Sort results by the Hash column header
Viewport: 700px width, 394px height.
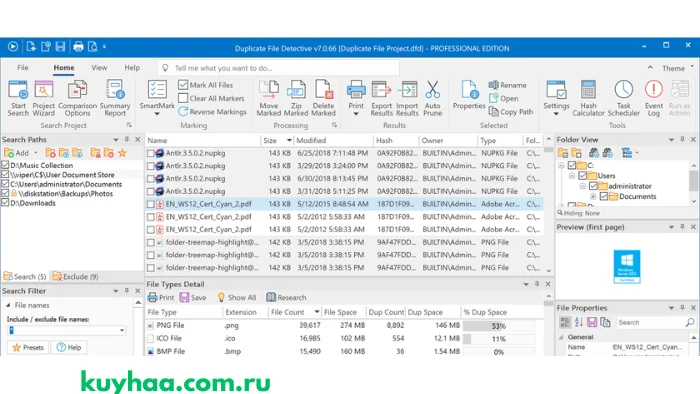click(x=396, y=140)
